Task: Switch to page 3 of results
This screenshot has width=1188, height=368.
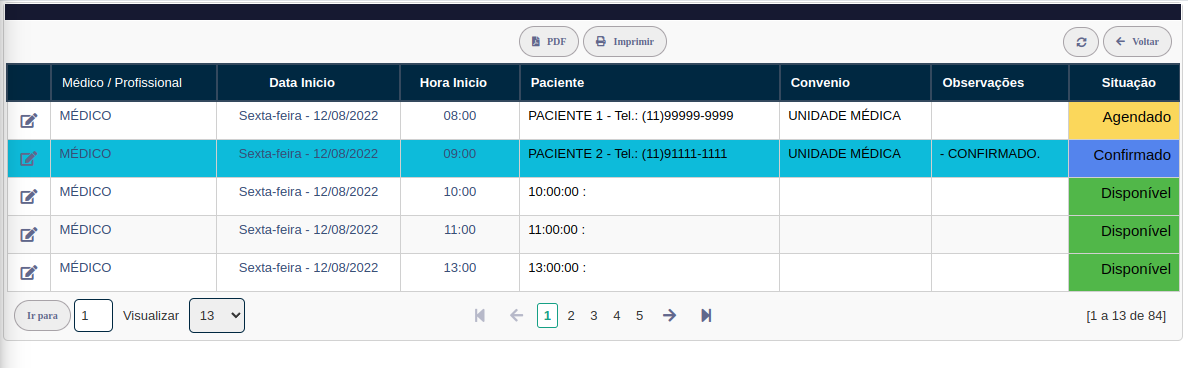Action: tap(594, 316)
